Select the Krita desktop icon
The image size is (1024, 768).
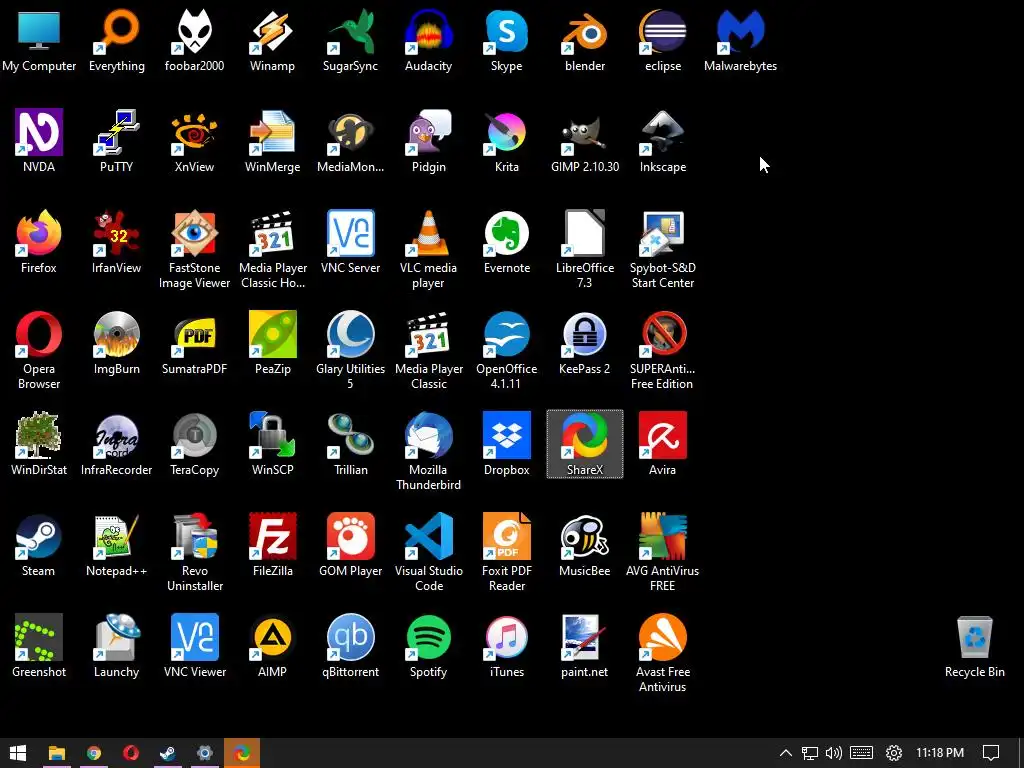pyautogui.click(x=506, y=141)
